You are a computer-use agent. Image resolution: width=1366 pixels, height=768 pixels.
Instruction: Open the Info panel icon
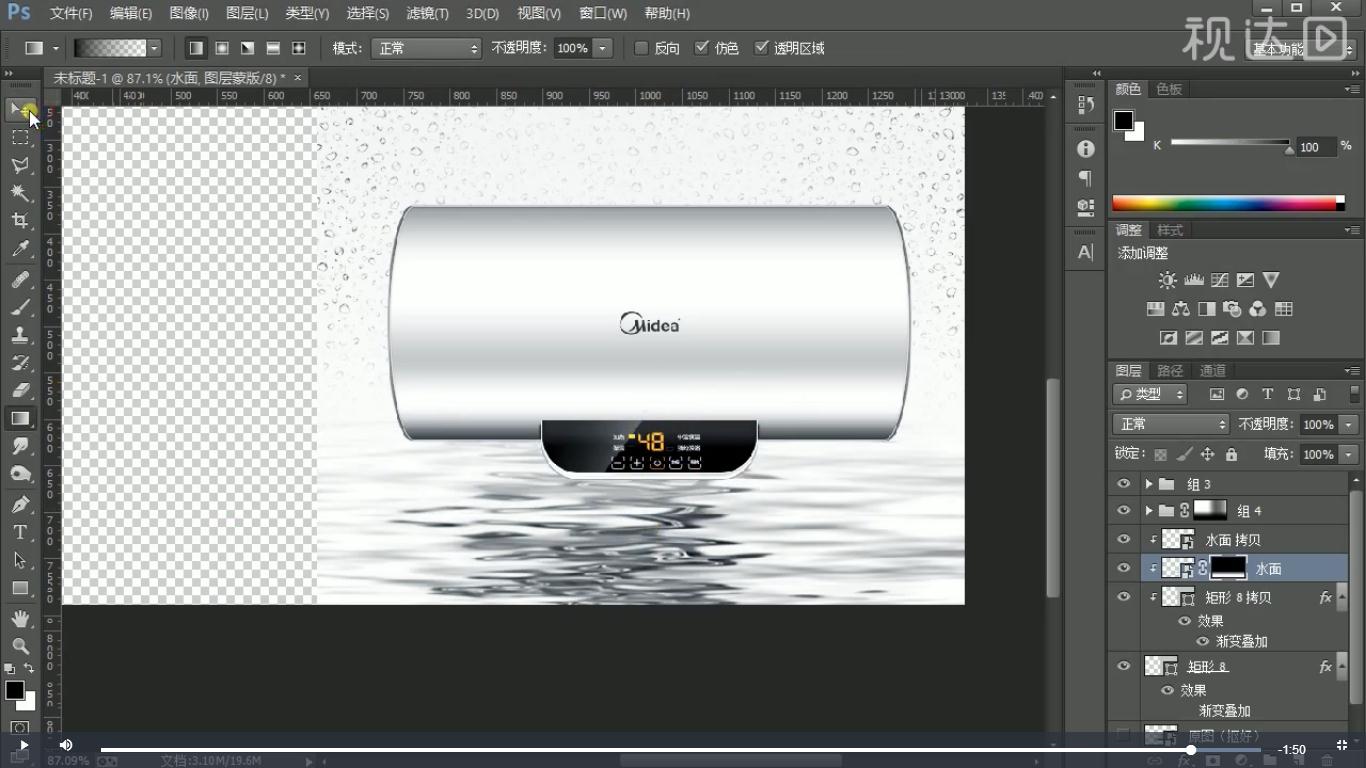pos(1086,149)
